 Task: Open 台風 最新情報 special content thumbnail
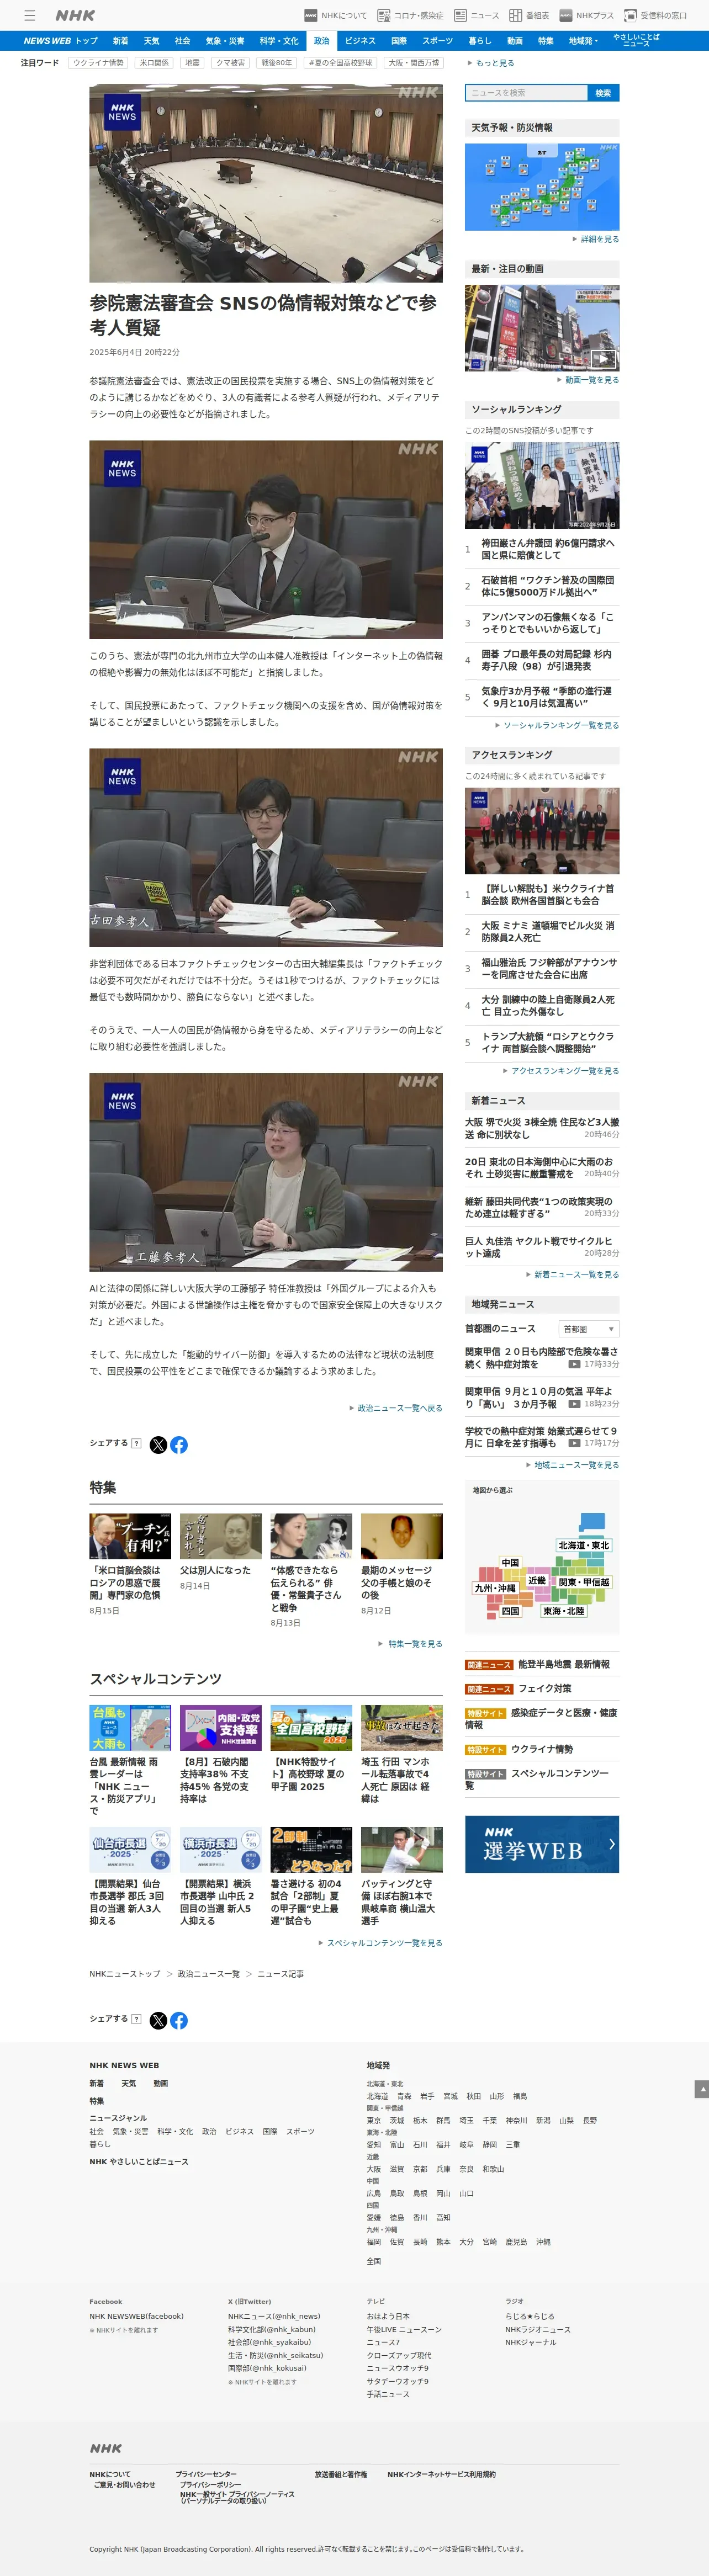[130, 1728]
